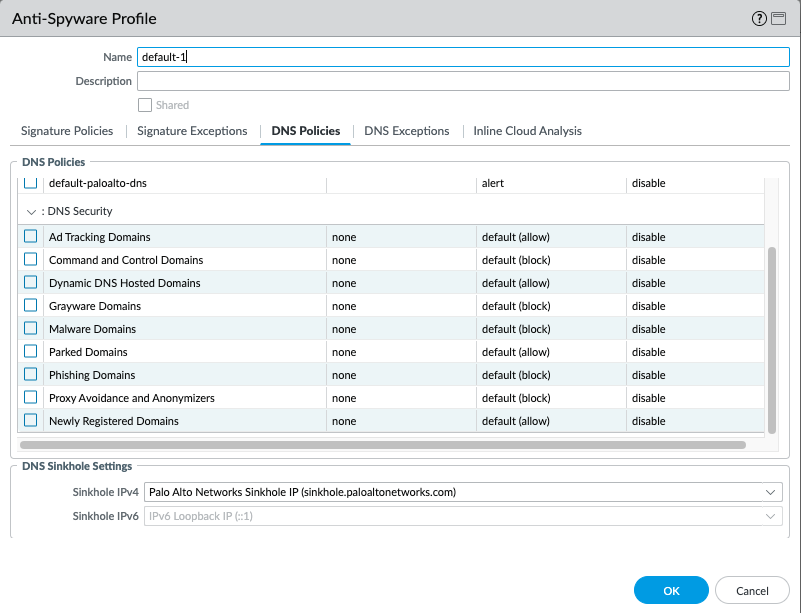Enable the Ad Tracking Domains checkbox
801x613 pixels.
pyautogui.click(x=29, y=237)
